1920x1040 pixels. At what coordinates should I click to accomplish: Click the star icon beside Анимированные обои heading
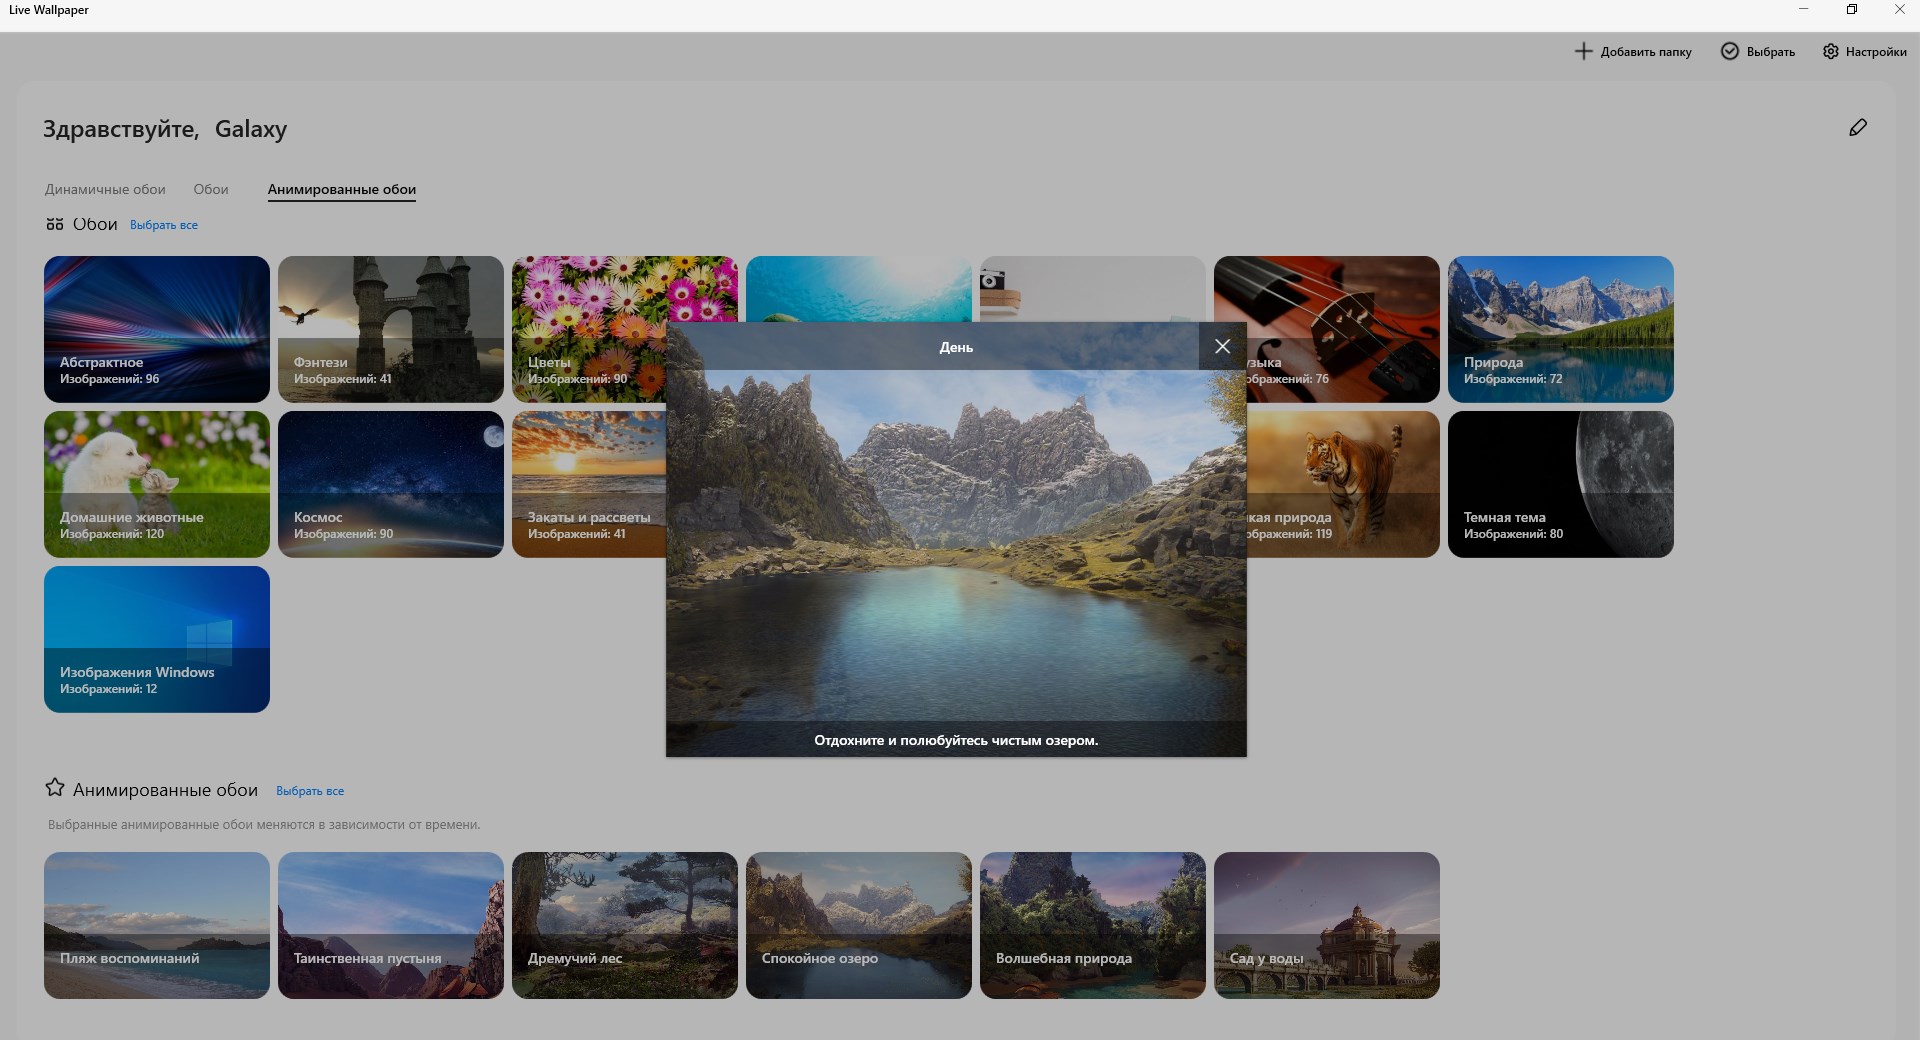pos(55,788)
